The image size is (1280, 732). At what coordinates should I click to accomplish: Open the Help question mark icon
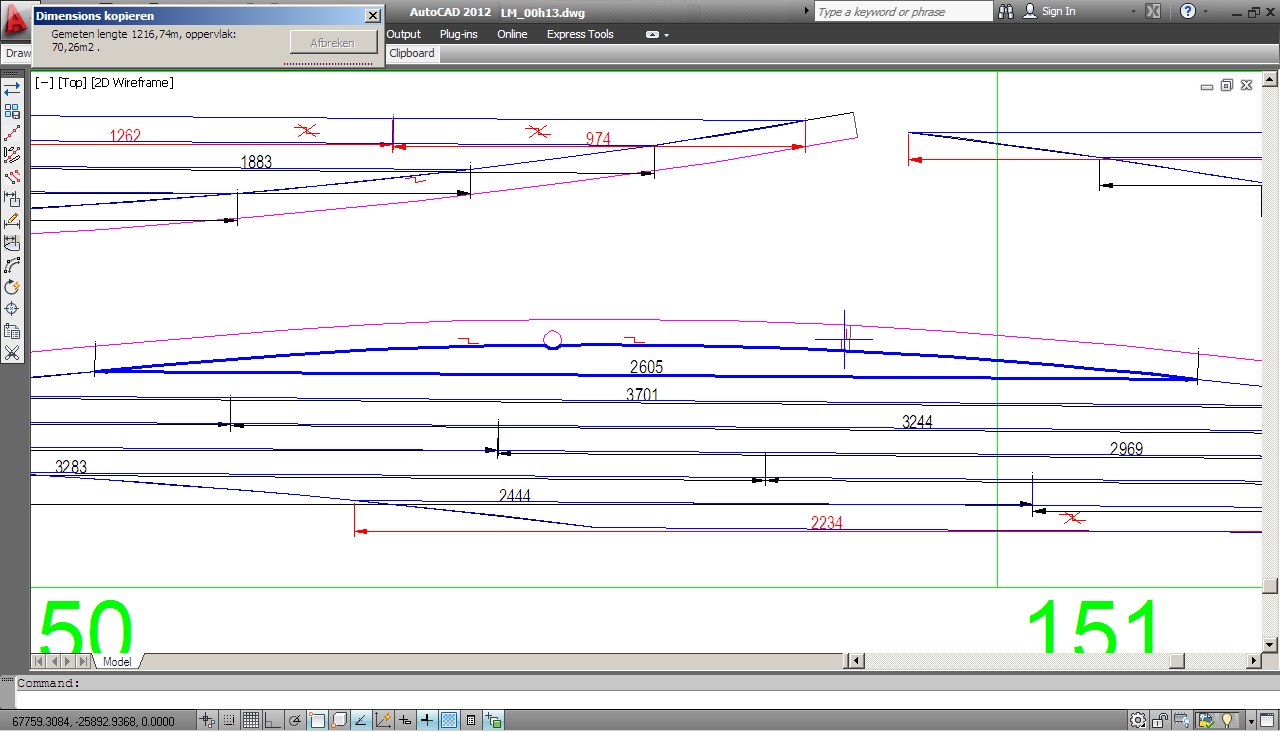[x=1187, y=11]
